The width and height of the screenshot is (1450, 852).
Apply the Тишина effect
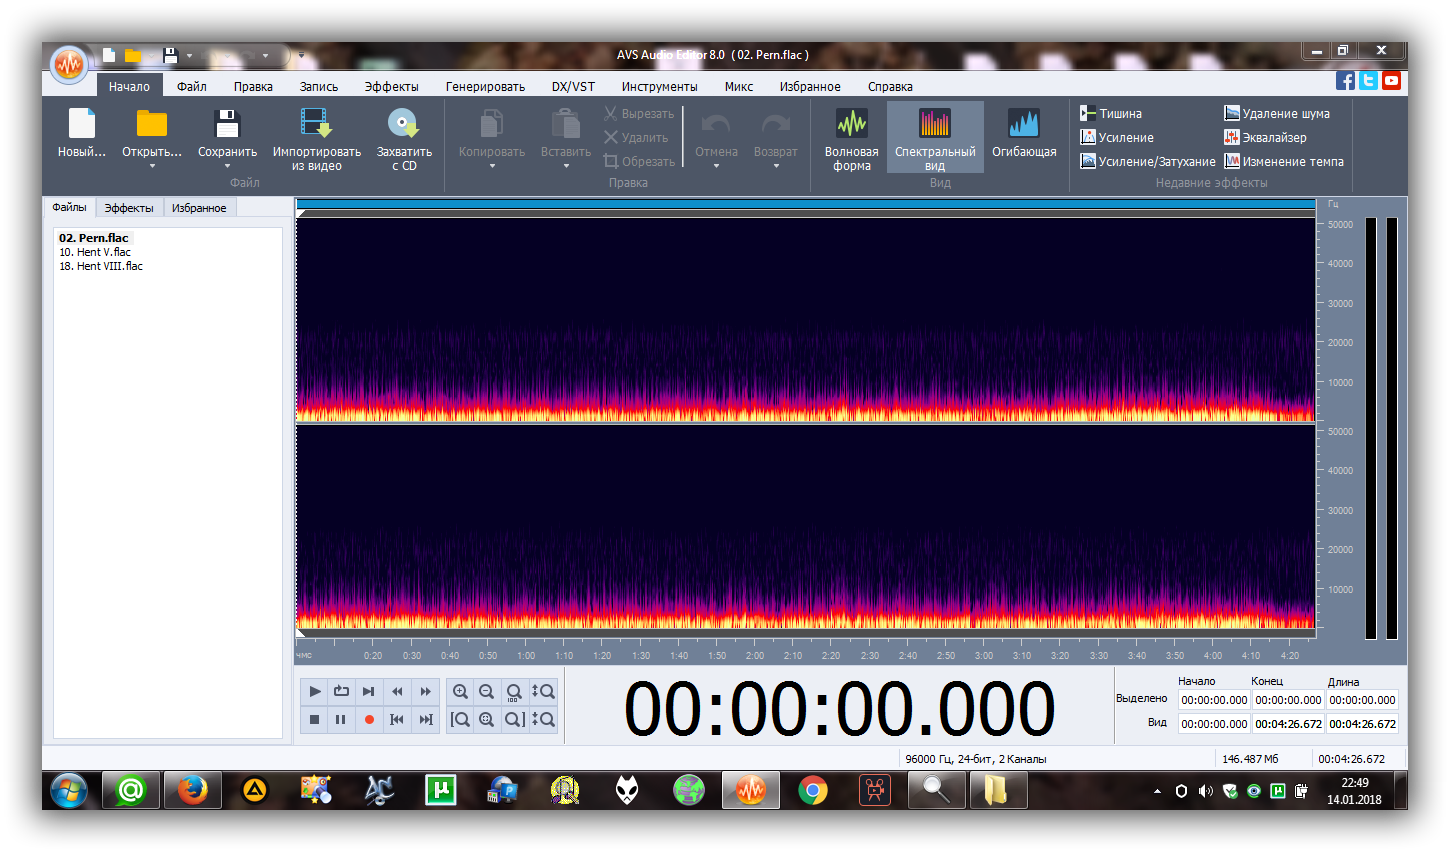[x=1111, y=113]
